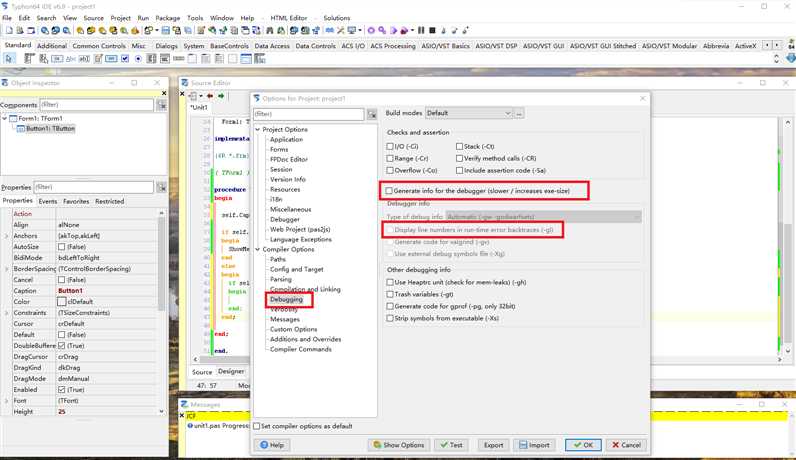
Task: Collapse the Compiler Options tree node
Action: tap(257, 249)
